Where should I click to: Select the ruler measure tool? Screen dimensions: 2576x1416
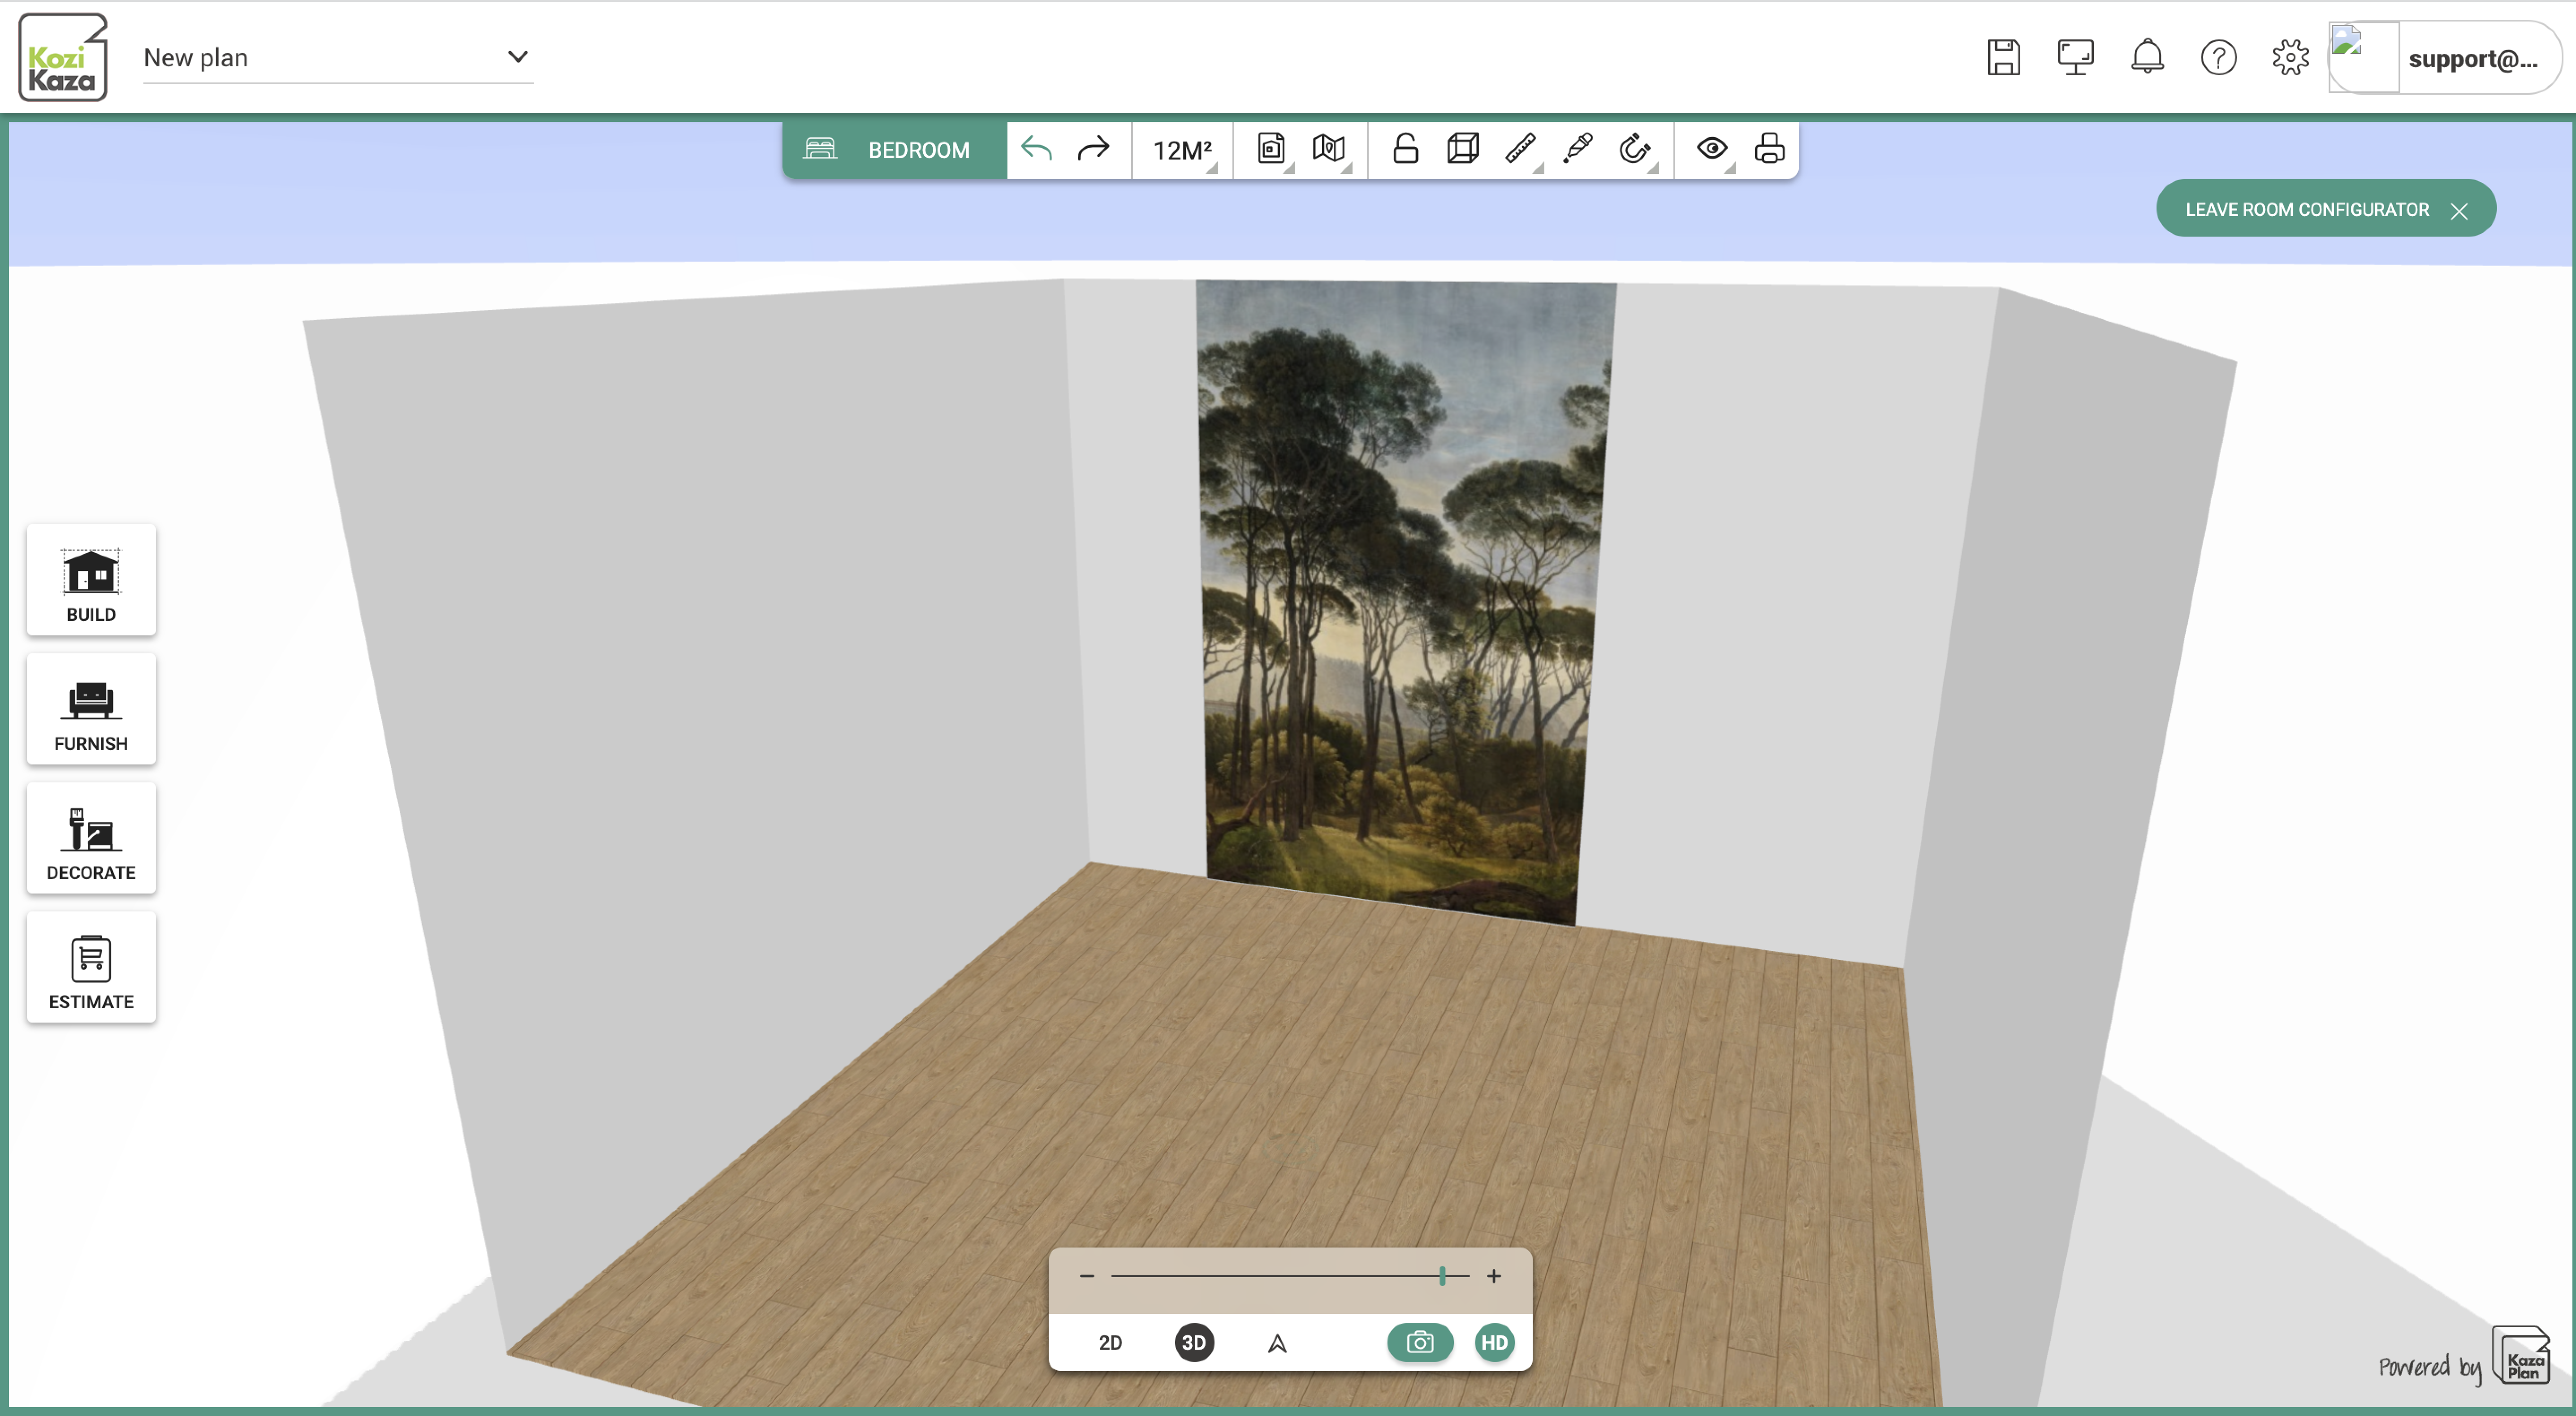tap(1520, 150)
